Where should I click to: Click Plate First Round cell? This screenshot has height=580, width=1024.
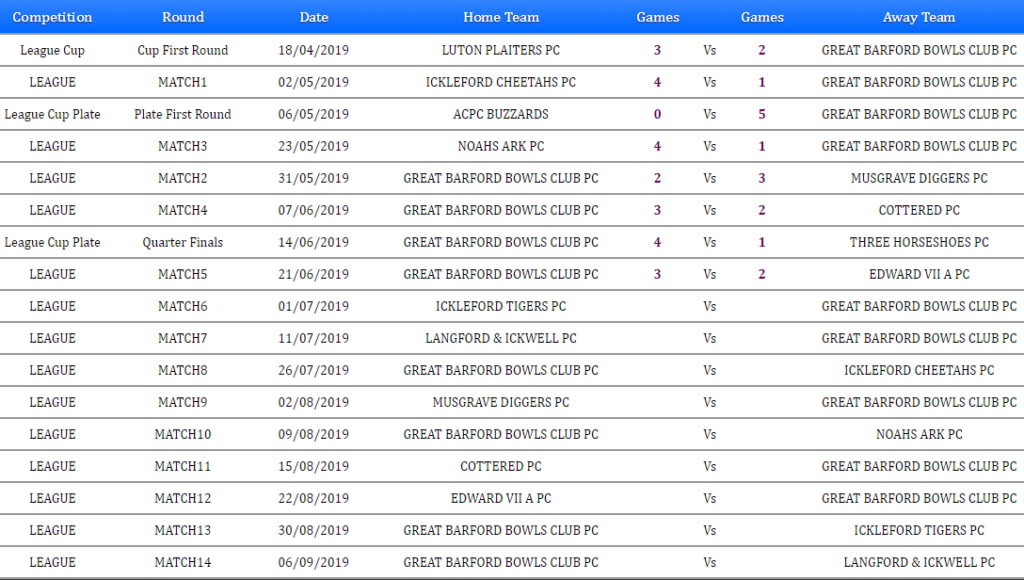tap(183, 114)
